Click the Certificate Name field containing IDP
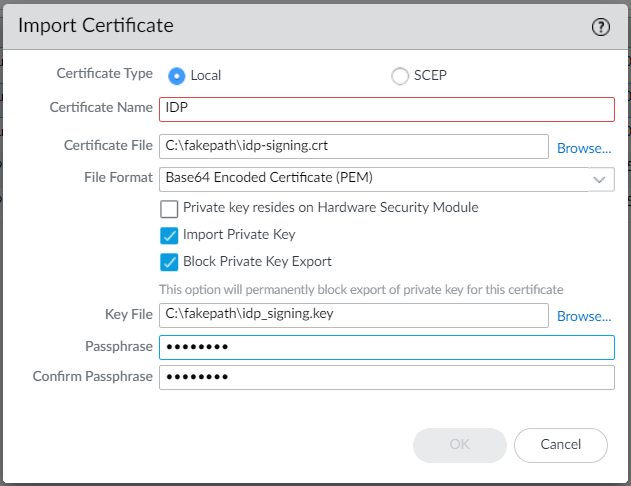Viewport: 631px width, 486px height. (386, 109)
